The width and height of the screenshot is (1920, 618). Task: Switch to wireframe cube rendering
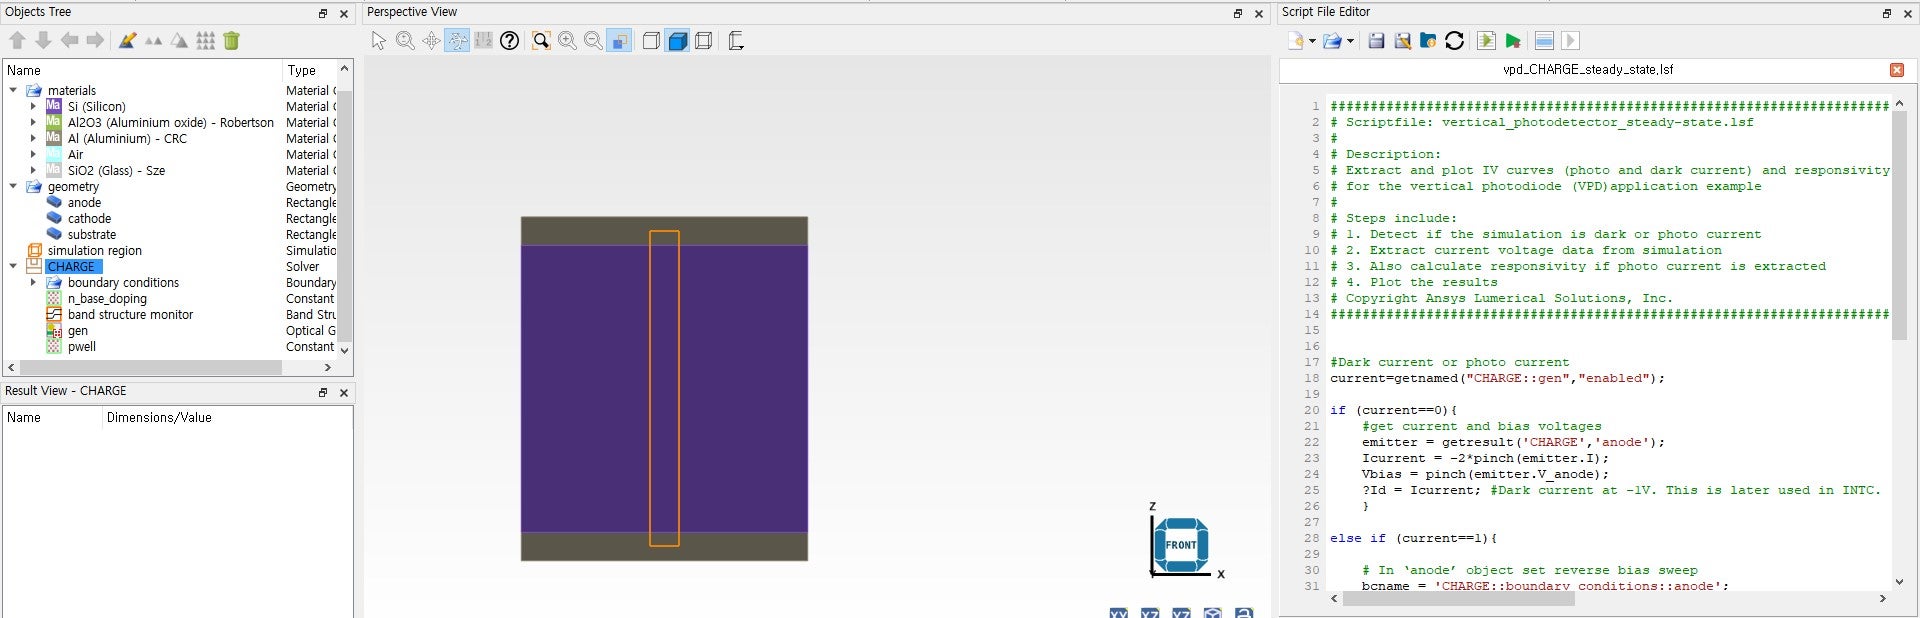[651, 40]
